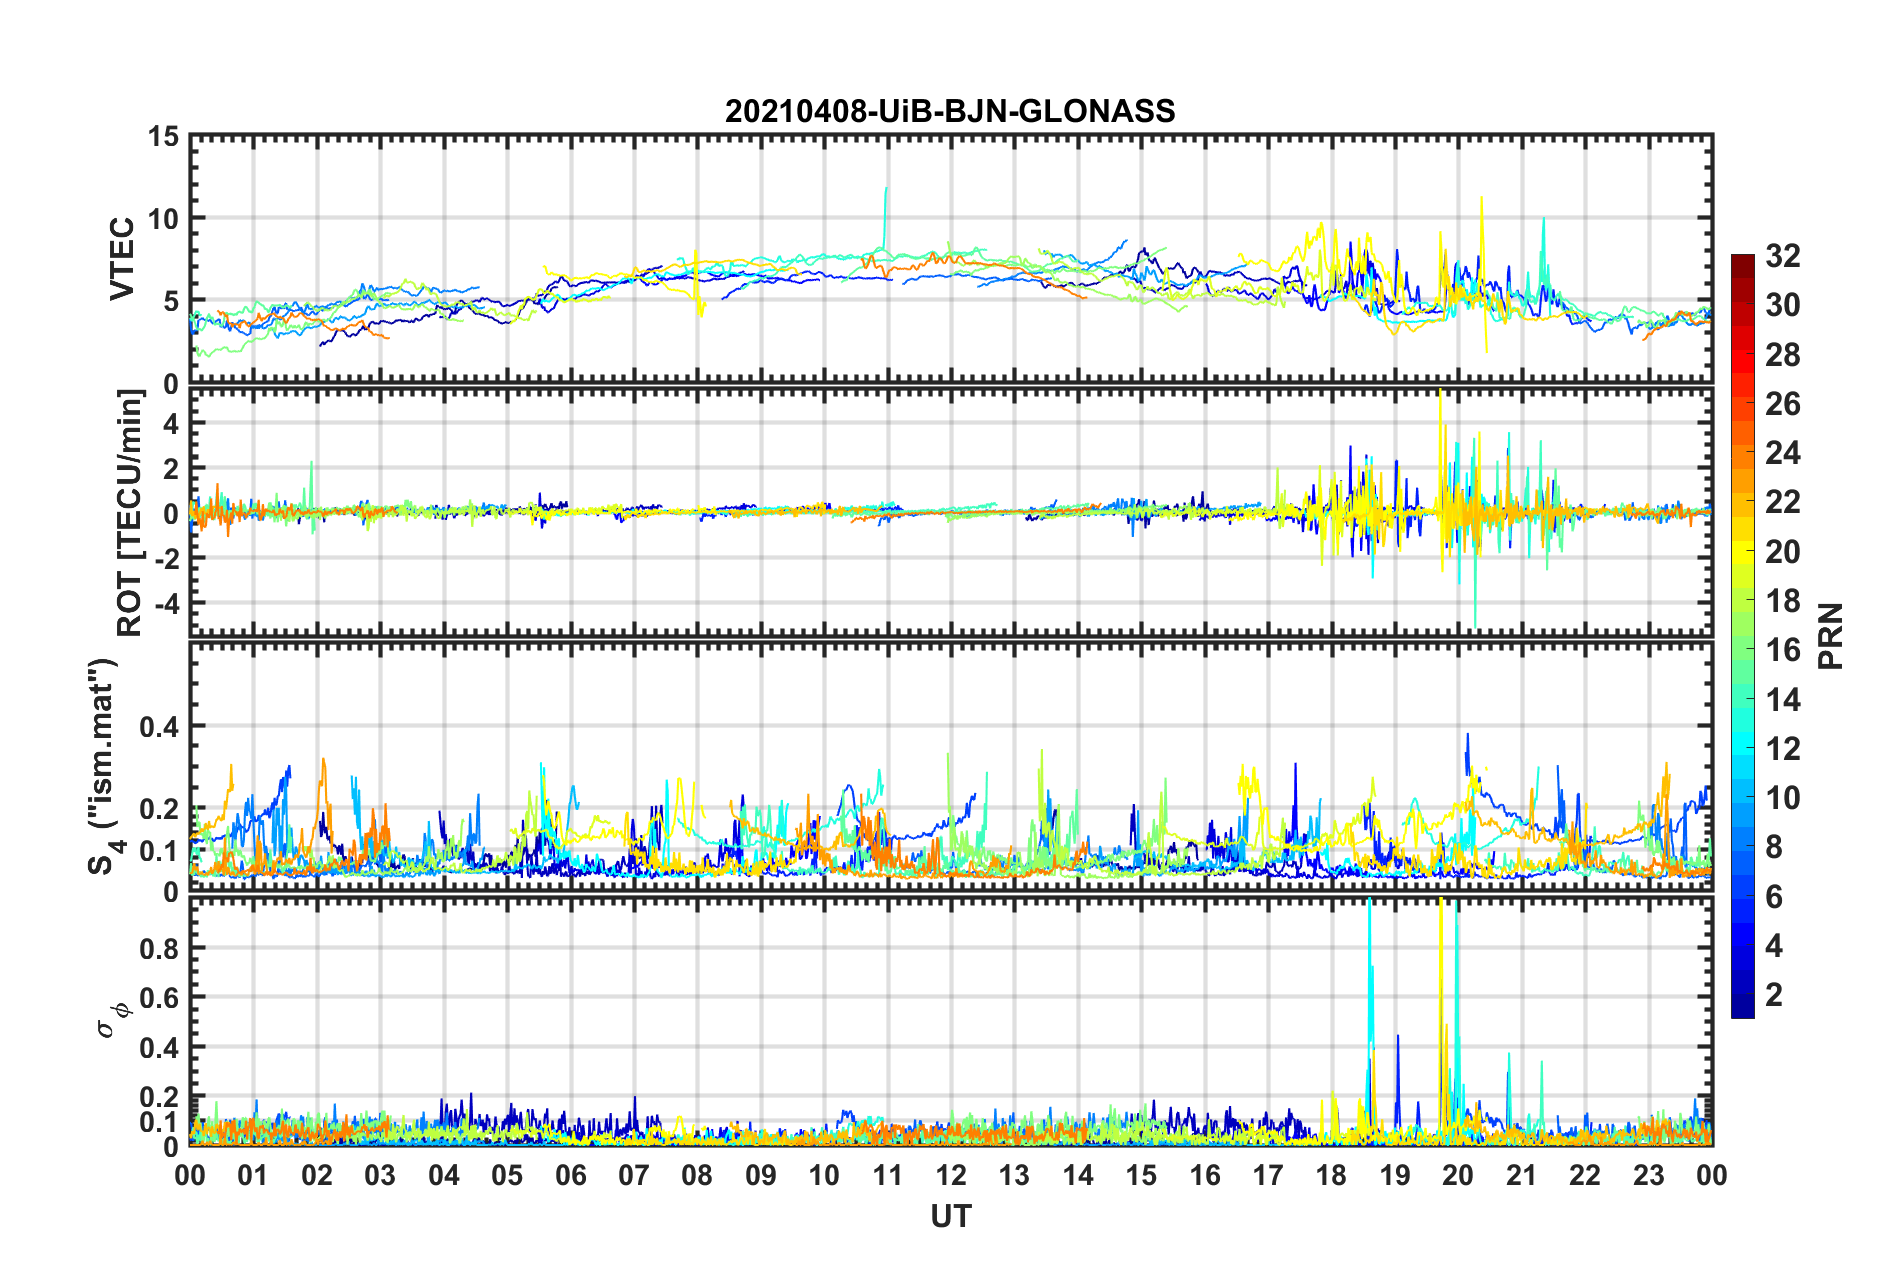Click colorbar tick label 16
The height and width of the screenshot is (1272, 1902).
click(x=1782, y=650)
